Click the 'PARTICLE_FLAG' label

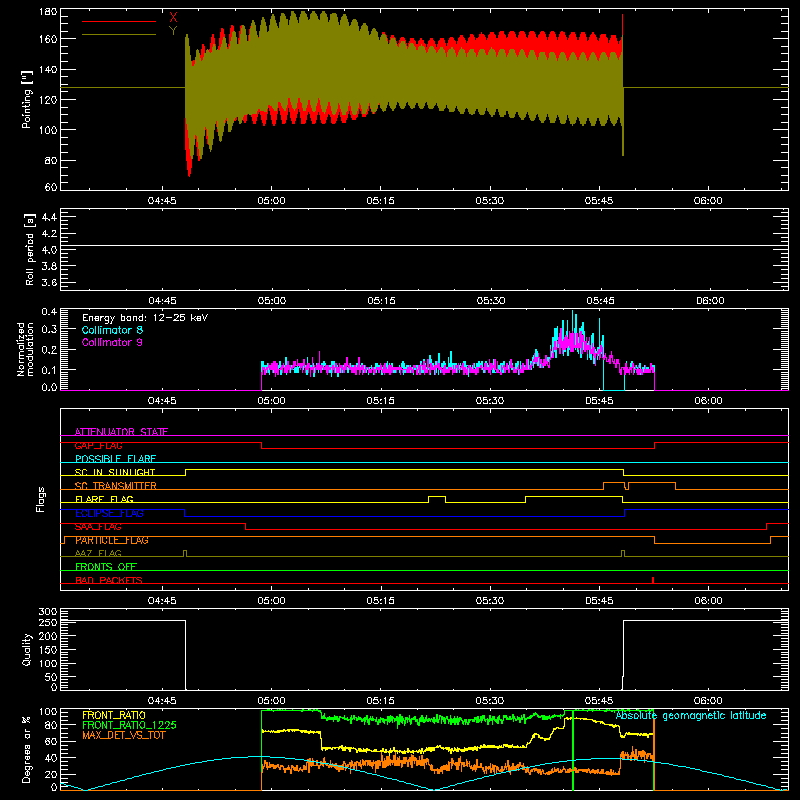click(x=112, y=540)
